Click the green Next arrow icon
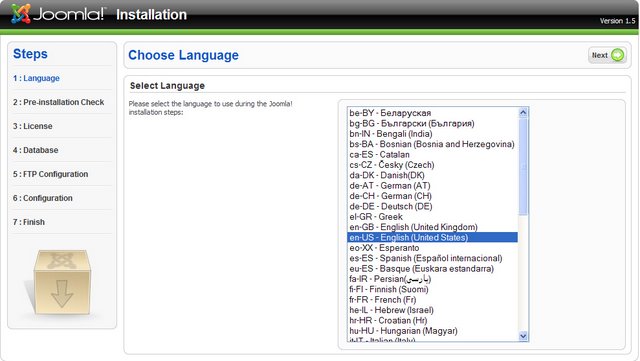 tap(618, 55)
